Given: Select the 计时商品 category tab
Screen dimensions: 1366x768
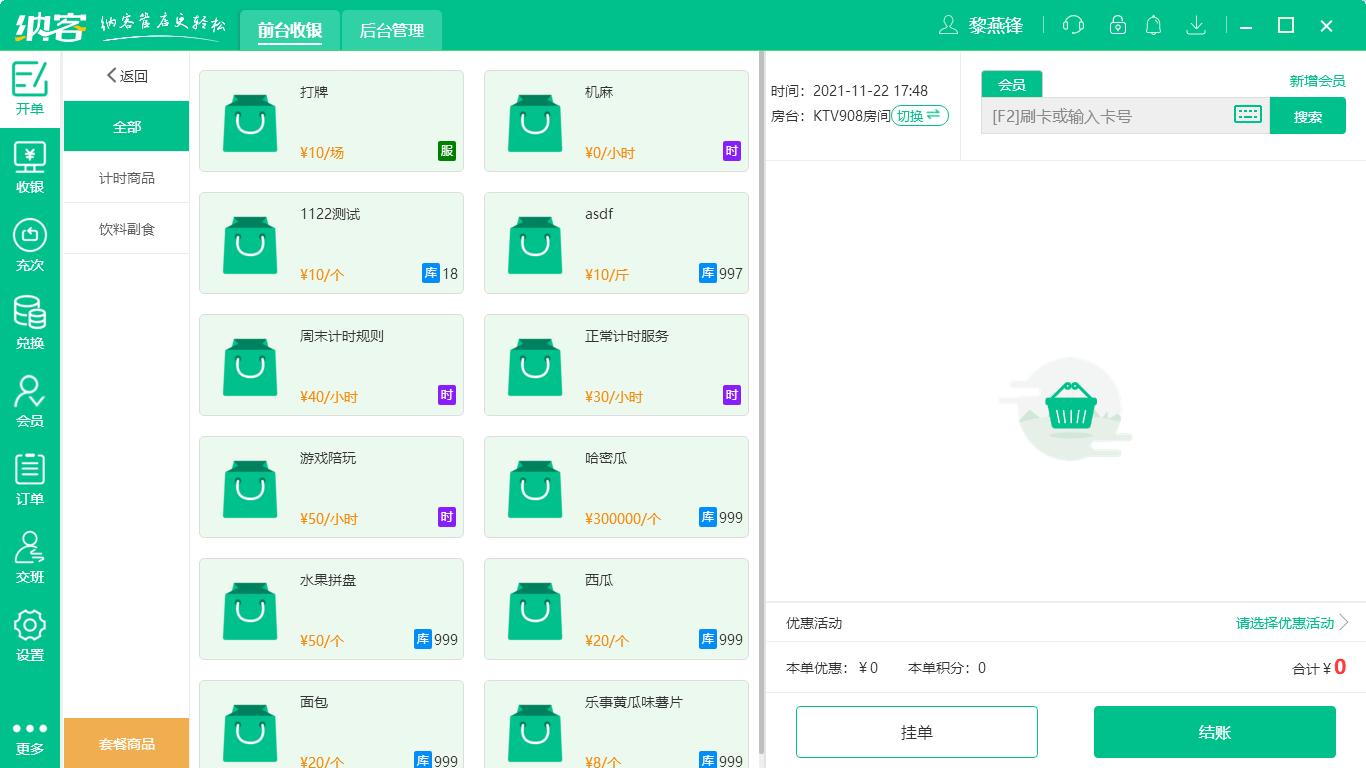Looking at the screenshot, I should click(x=125, y=177).
